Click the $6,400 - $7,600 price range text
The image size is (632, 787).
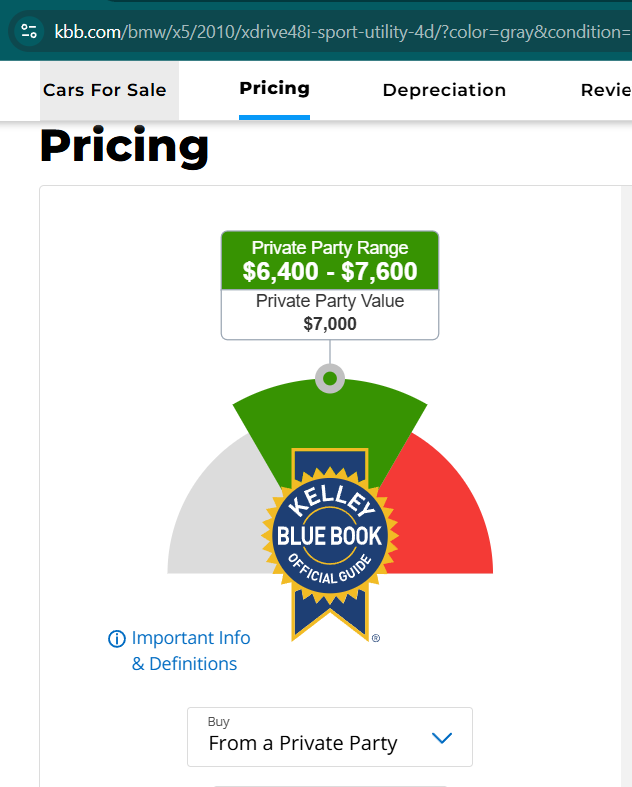[330, 271]
